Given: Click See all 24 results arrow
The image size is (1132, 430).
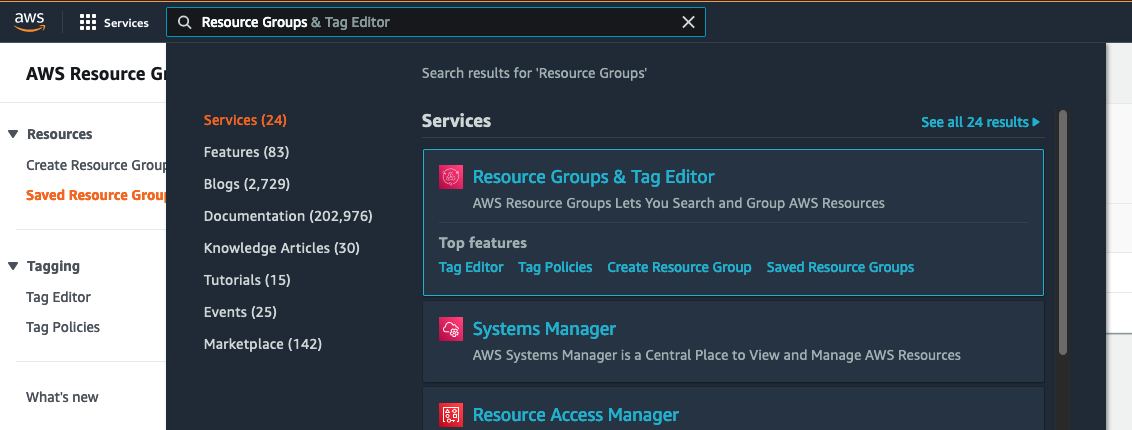Looking at the screenshot, I should 1036,122.
